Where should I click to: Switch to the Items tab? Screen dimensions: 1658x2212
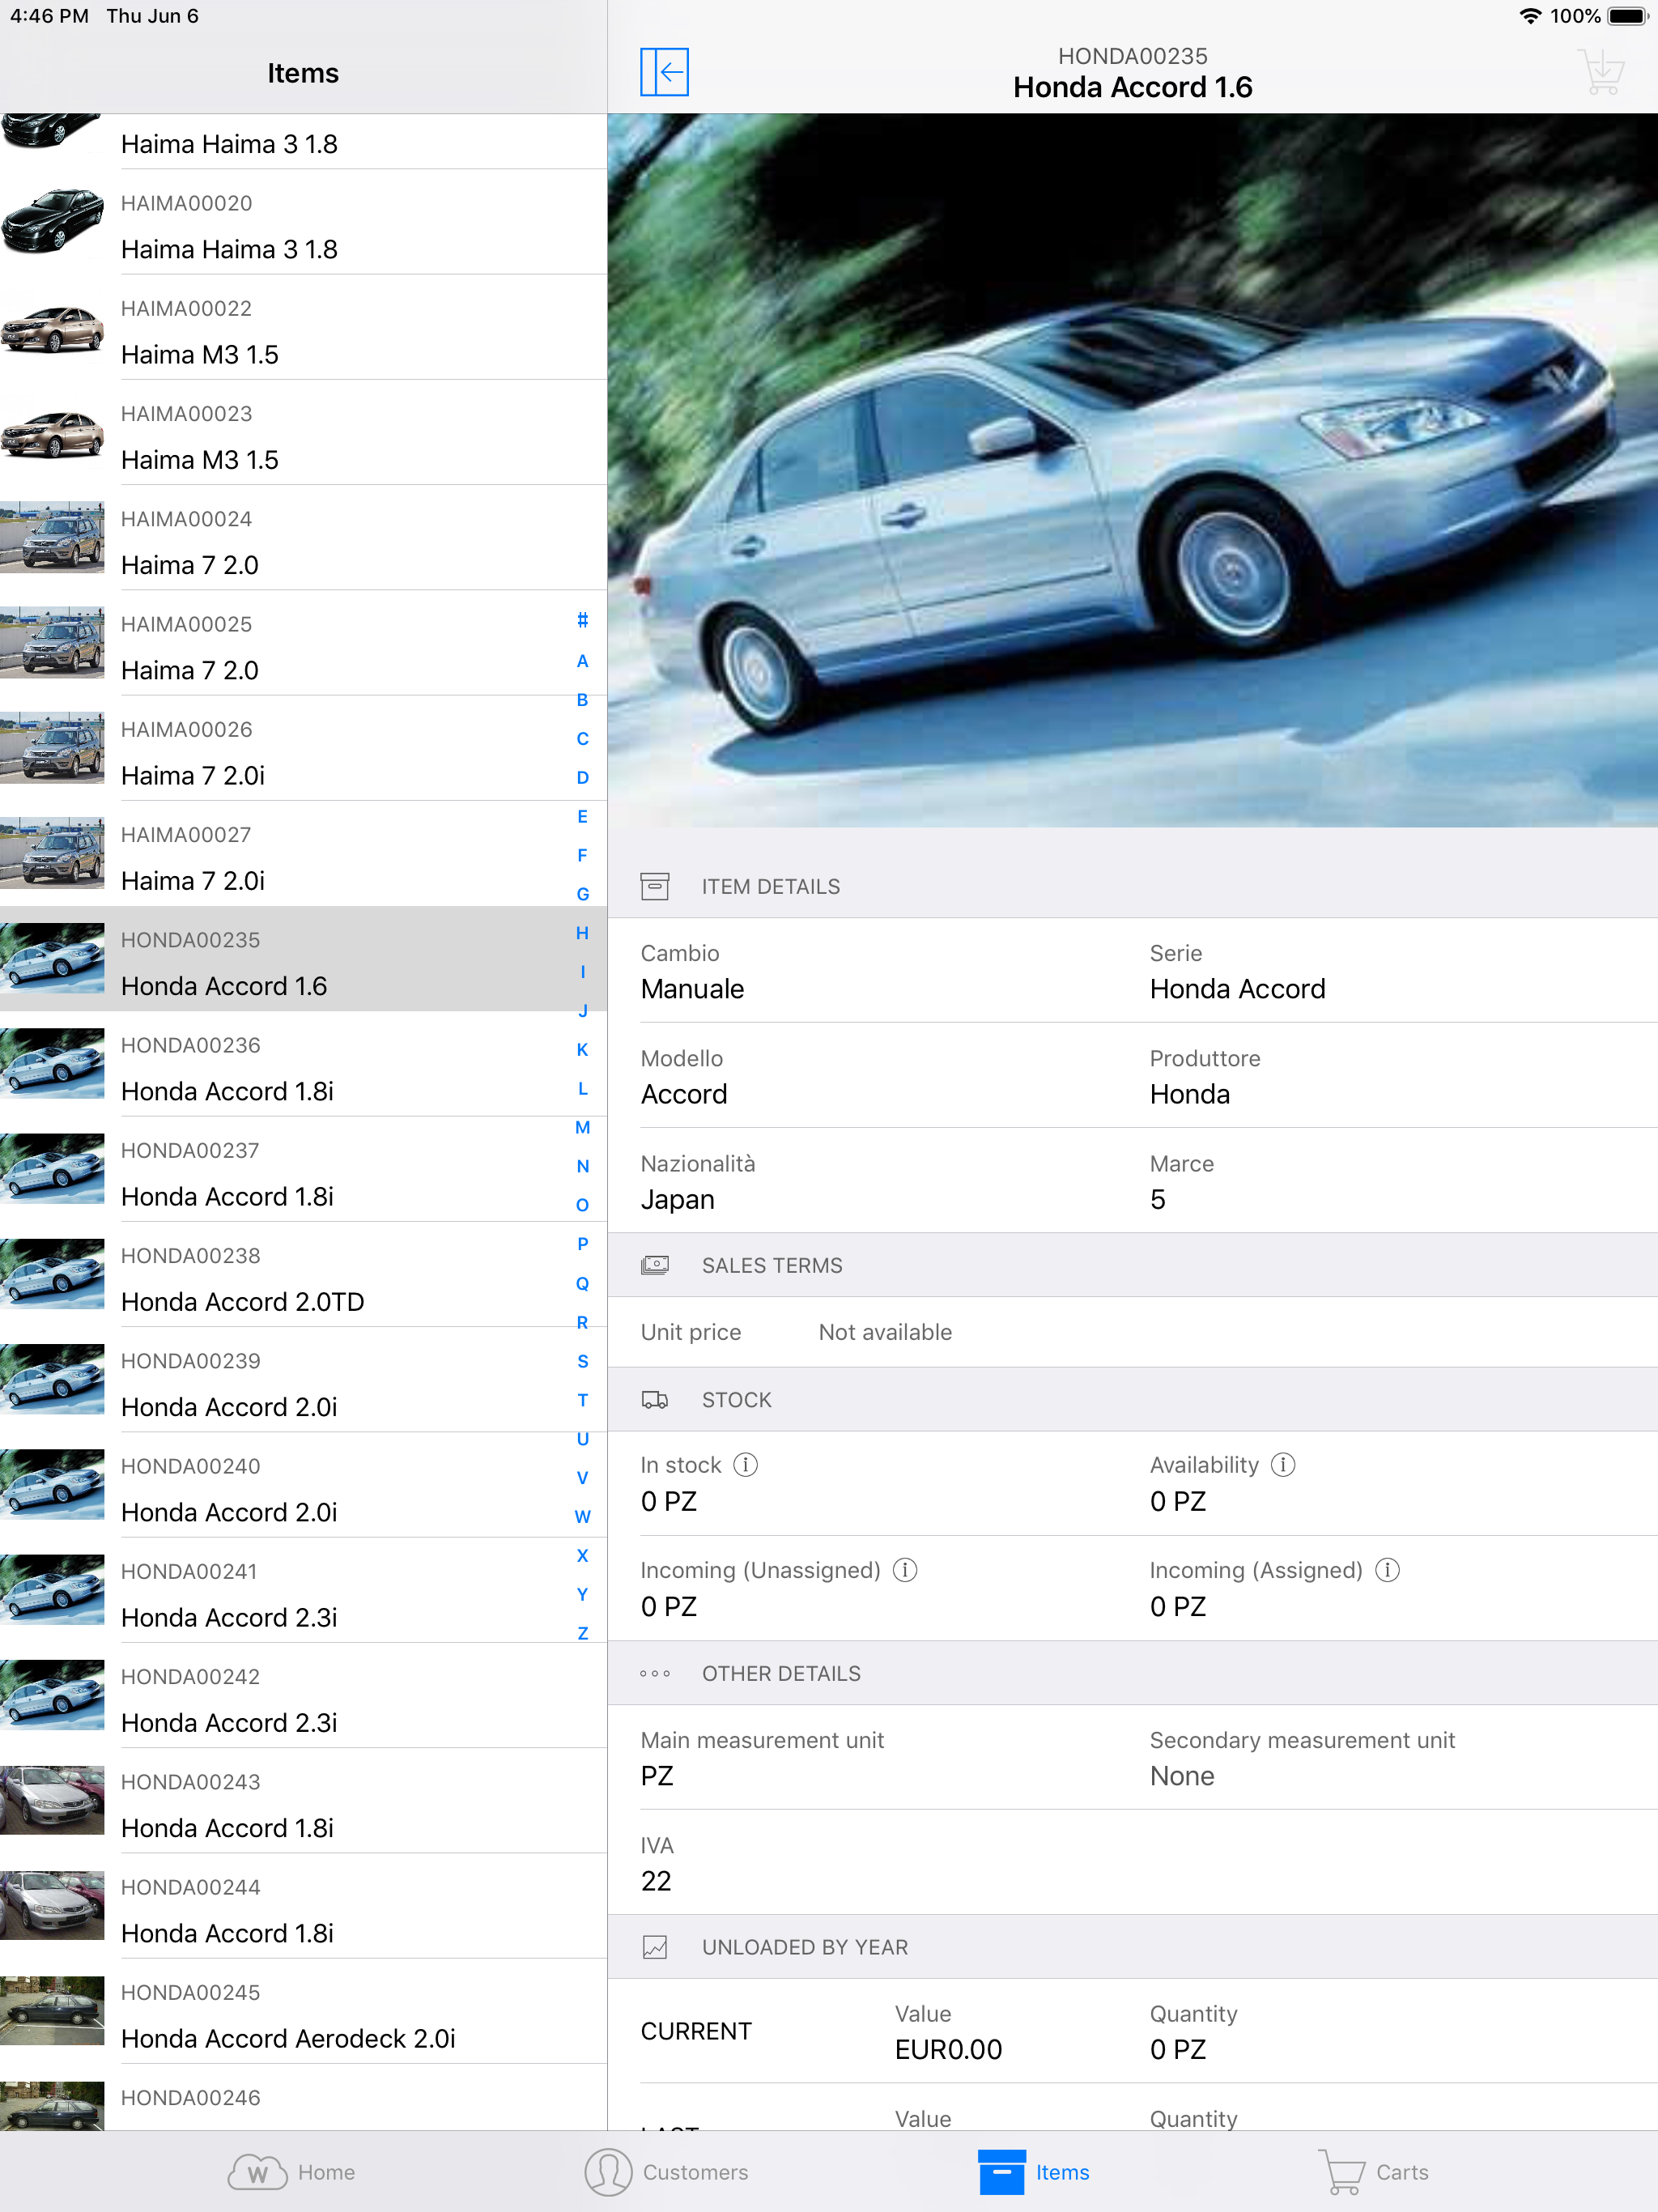(x=1034, y=2172)
